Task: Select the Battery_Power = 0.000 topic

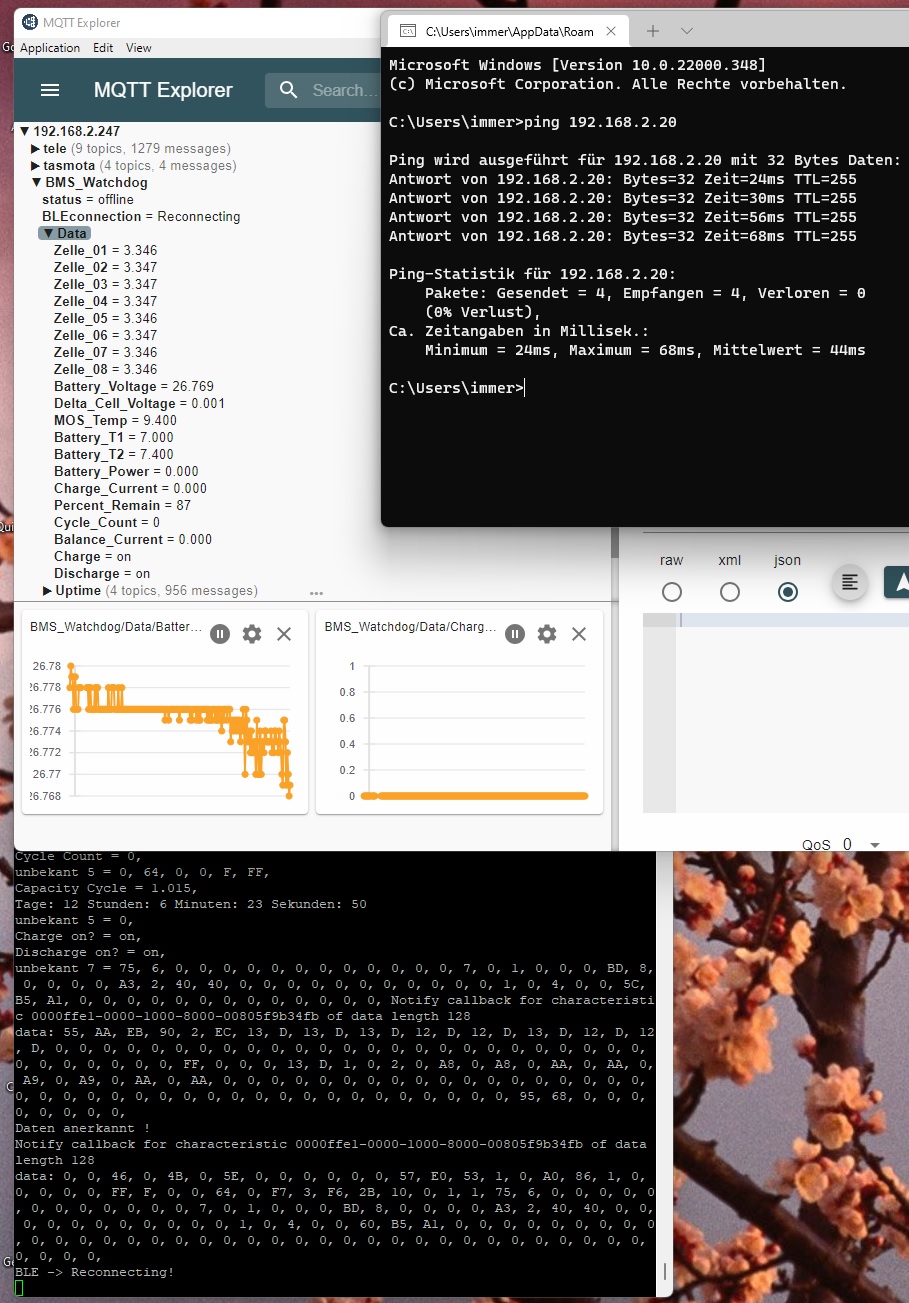Action: [126, 471]
